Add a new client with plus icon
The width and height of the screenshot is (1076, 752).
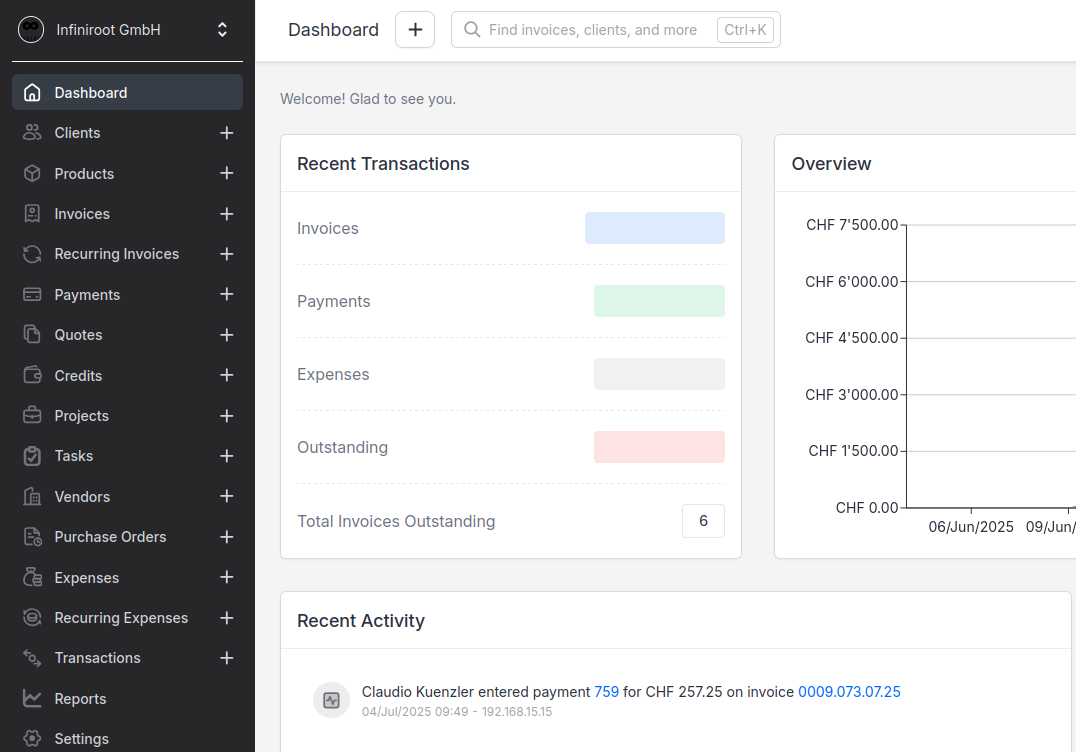point(226,133)
